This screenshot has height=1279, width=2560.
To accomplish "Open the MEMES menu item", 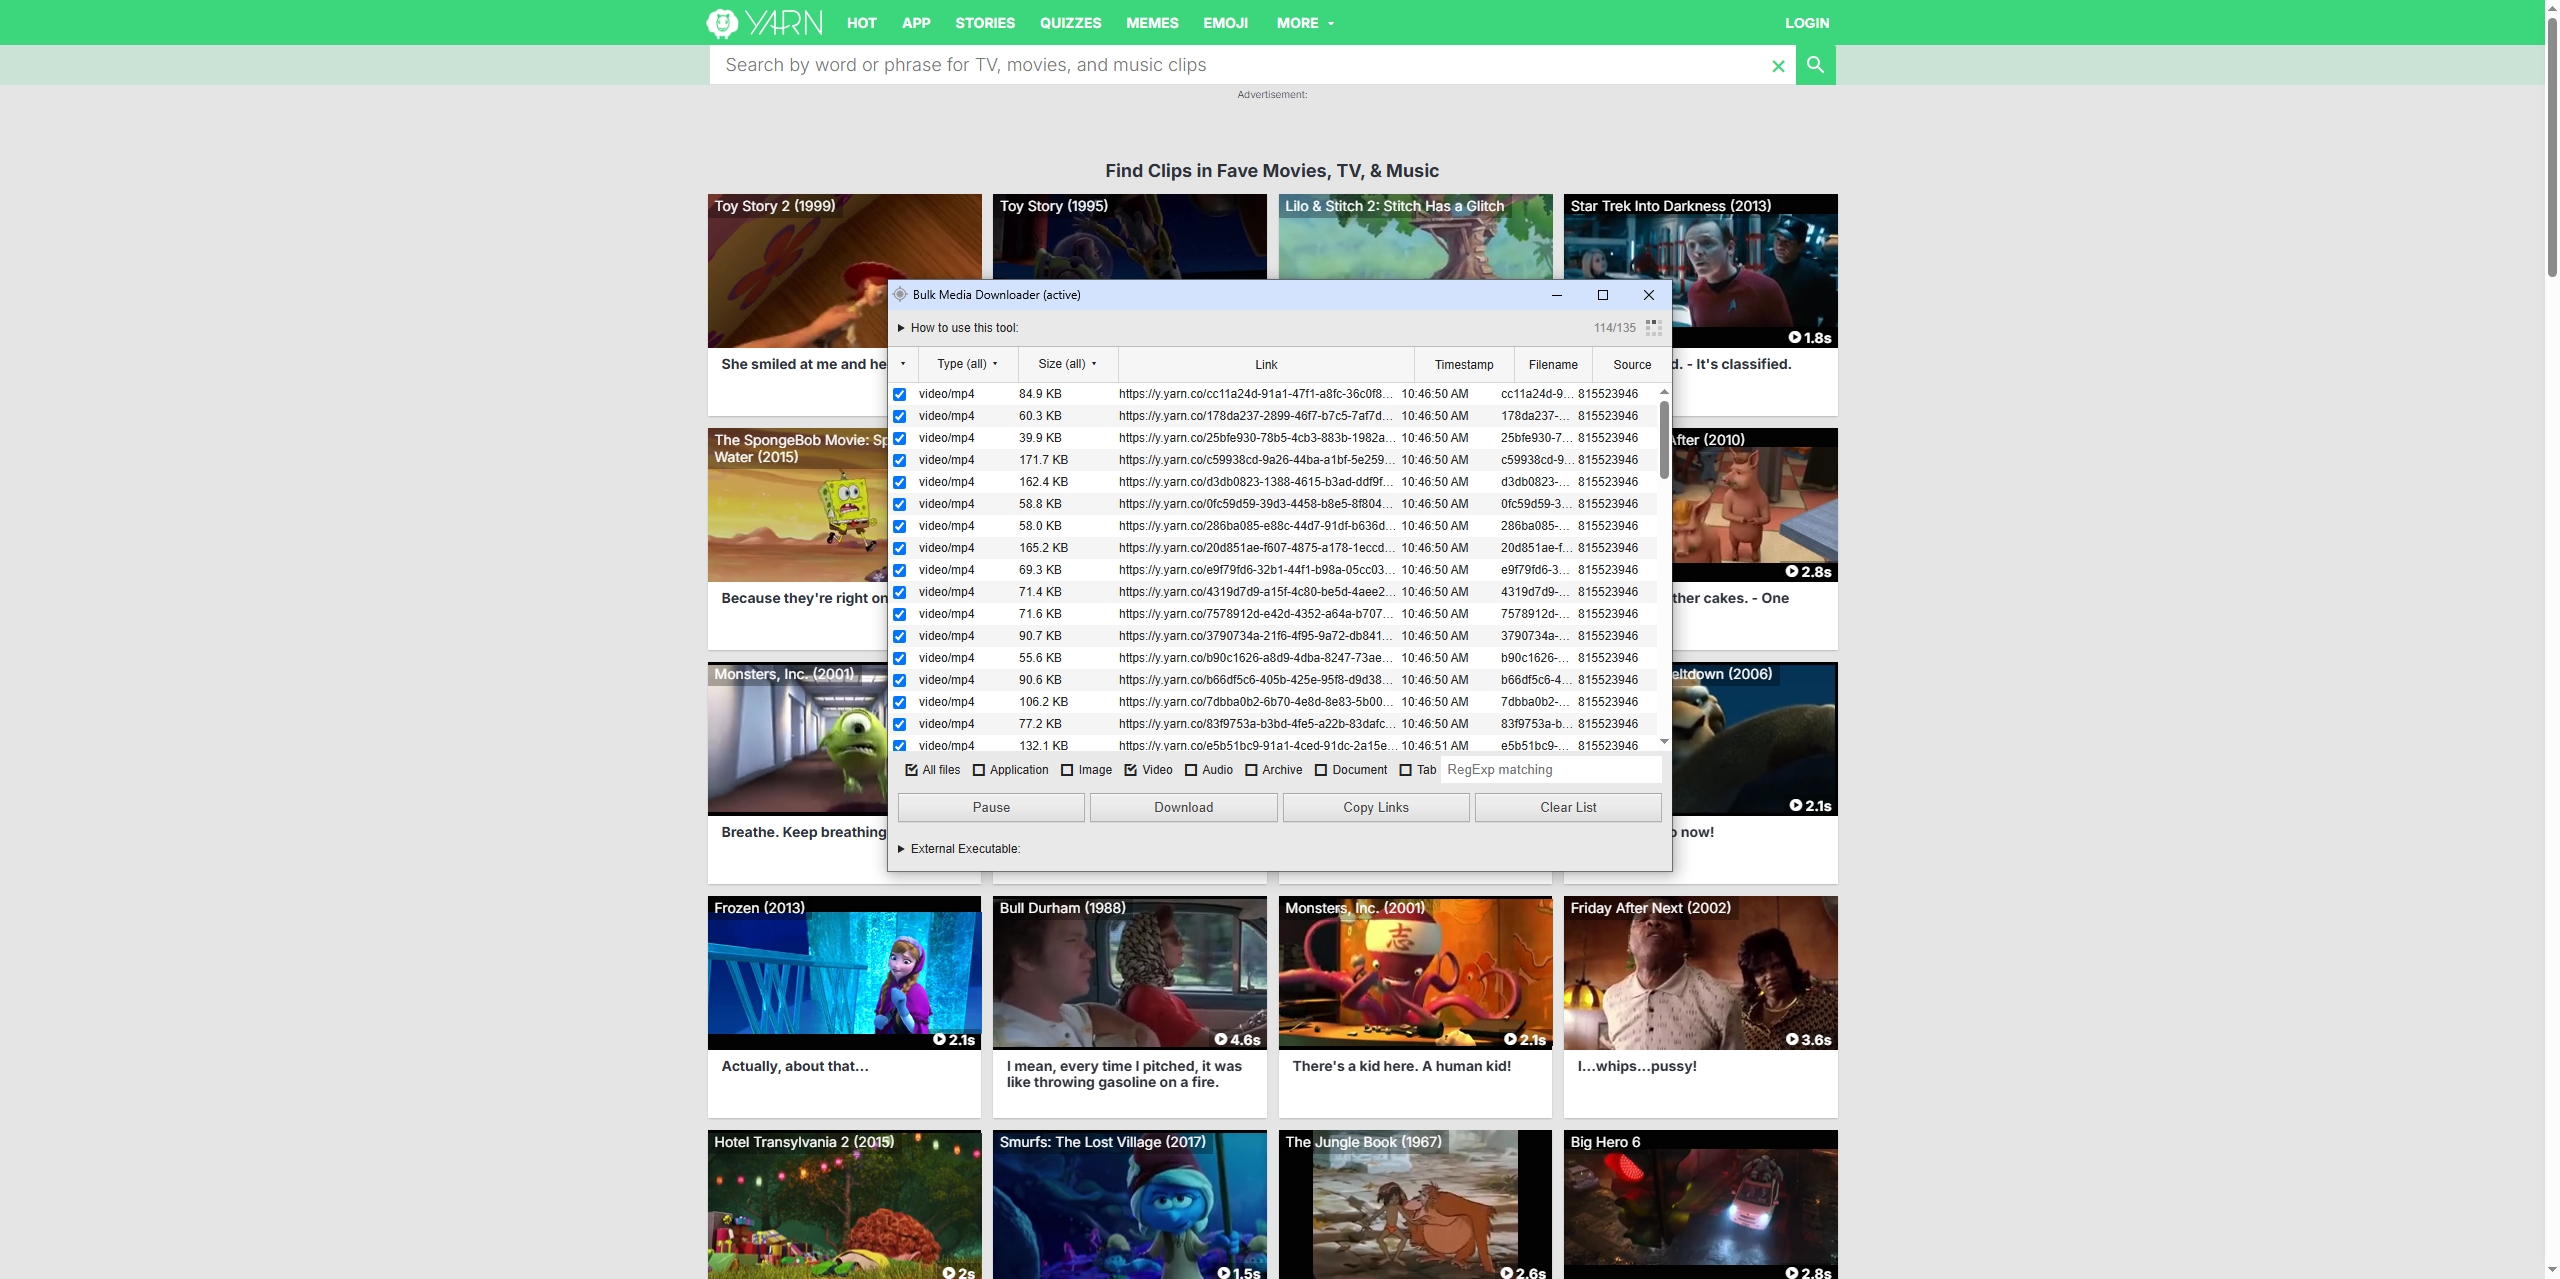I will (1152, 23).
